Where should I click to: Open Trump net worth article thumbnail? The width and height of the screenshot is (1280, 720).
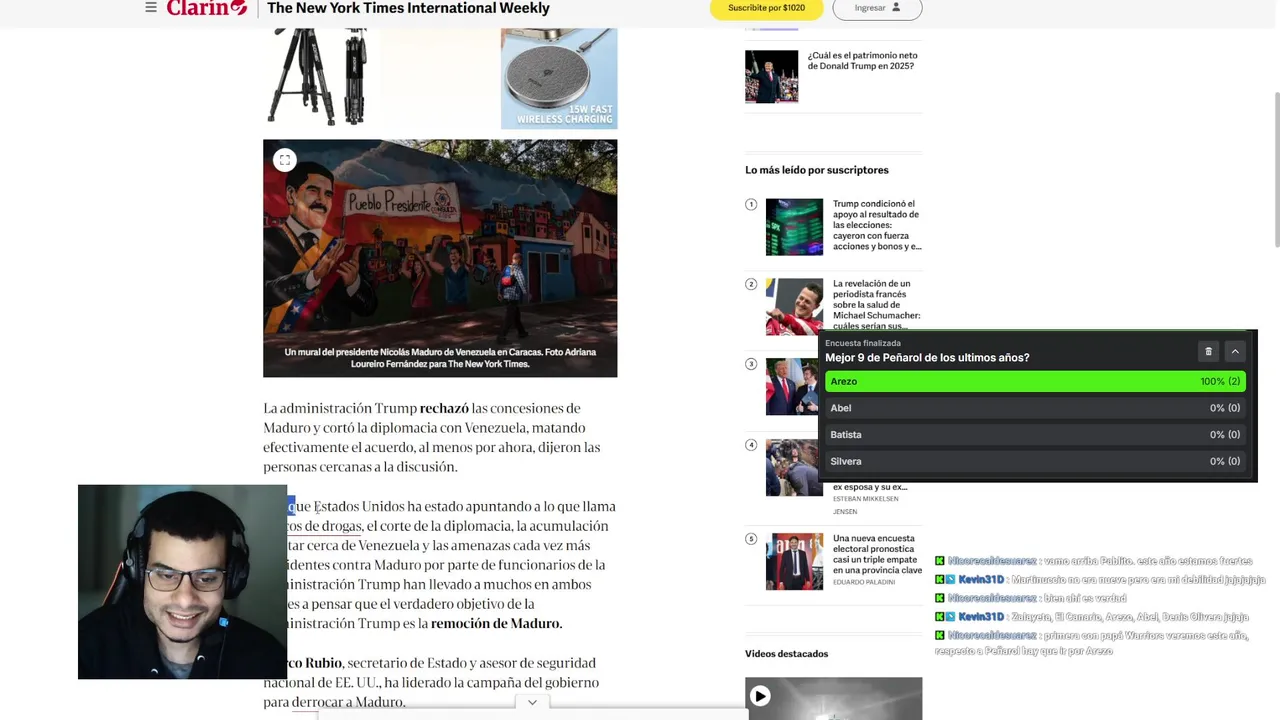click(x=771, y=76)
